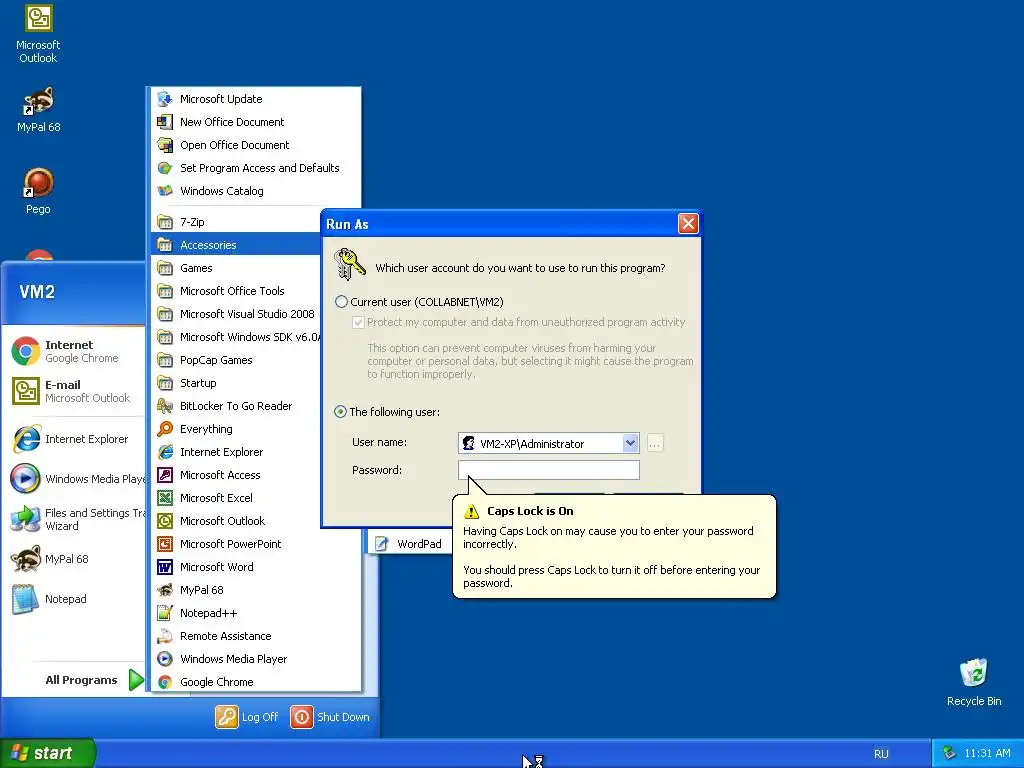The height and width of the screenshot is (768, 1024).
Task: Click the RU language indicator
Action: tap(881, 754)
